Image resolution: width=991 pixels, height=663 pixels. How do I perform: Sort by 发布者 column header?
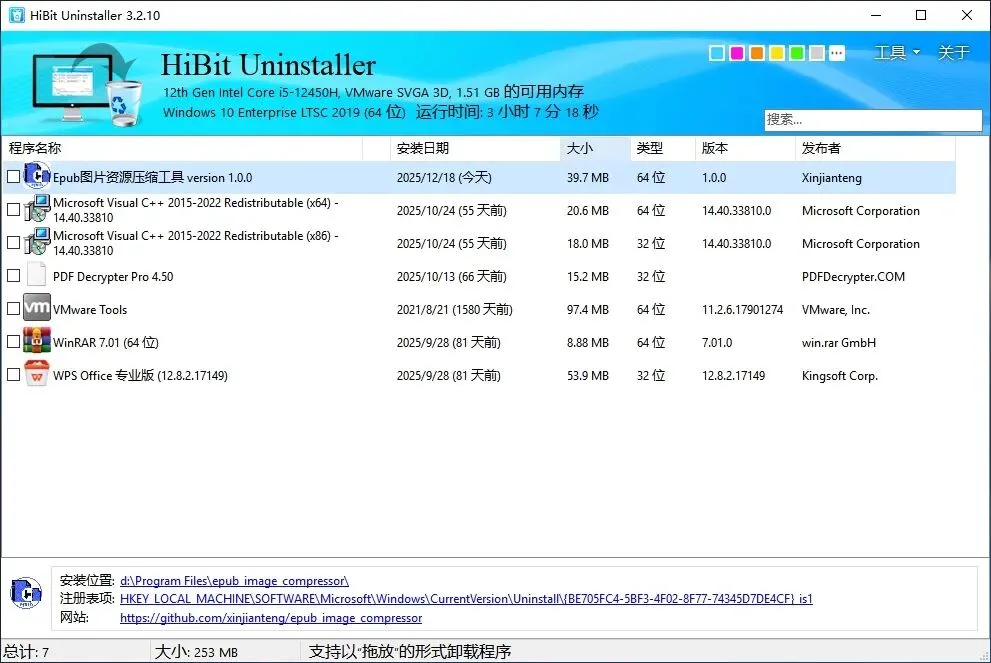(875, 148)
